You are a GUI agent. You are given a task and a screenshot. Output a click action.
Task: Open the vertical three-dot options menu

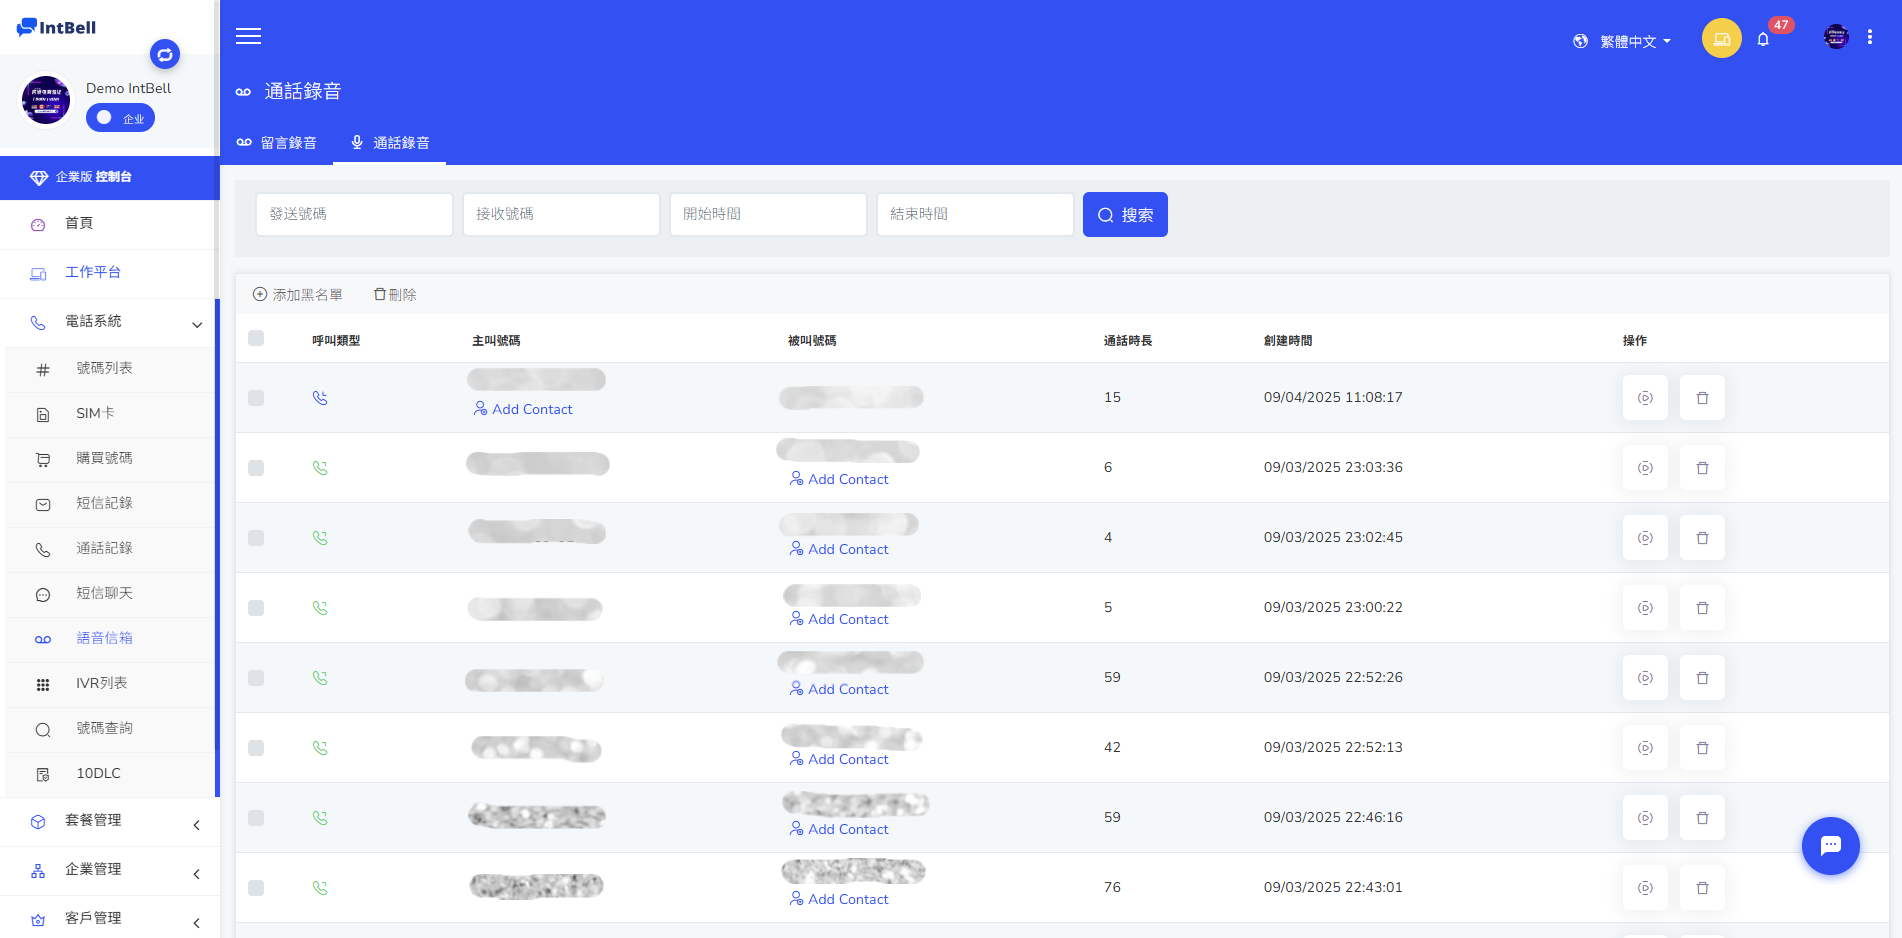pos(1870,37)
